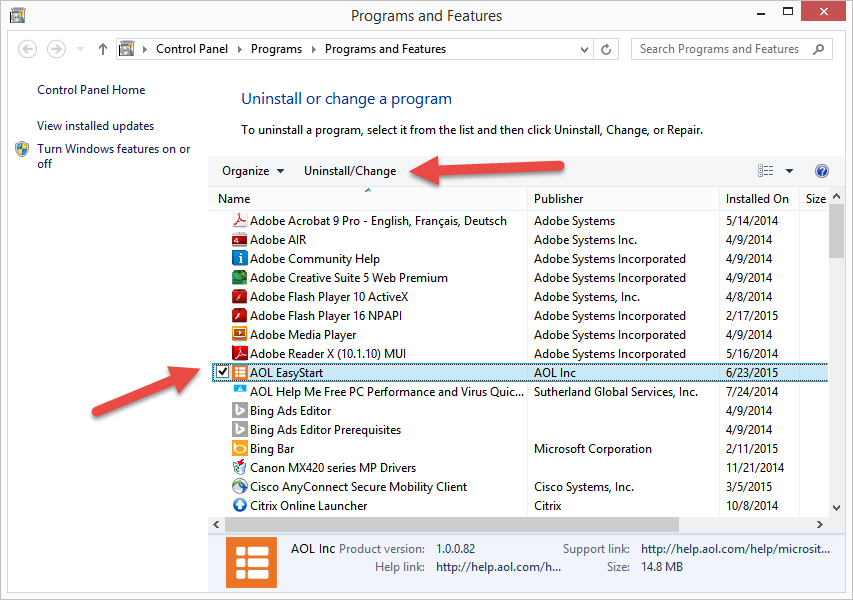Click the Bing Bar icon
Screen dimensions: 853x600
click(x=239, y=449)
